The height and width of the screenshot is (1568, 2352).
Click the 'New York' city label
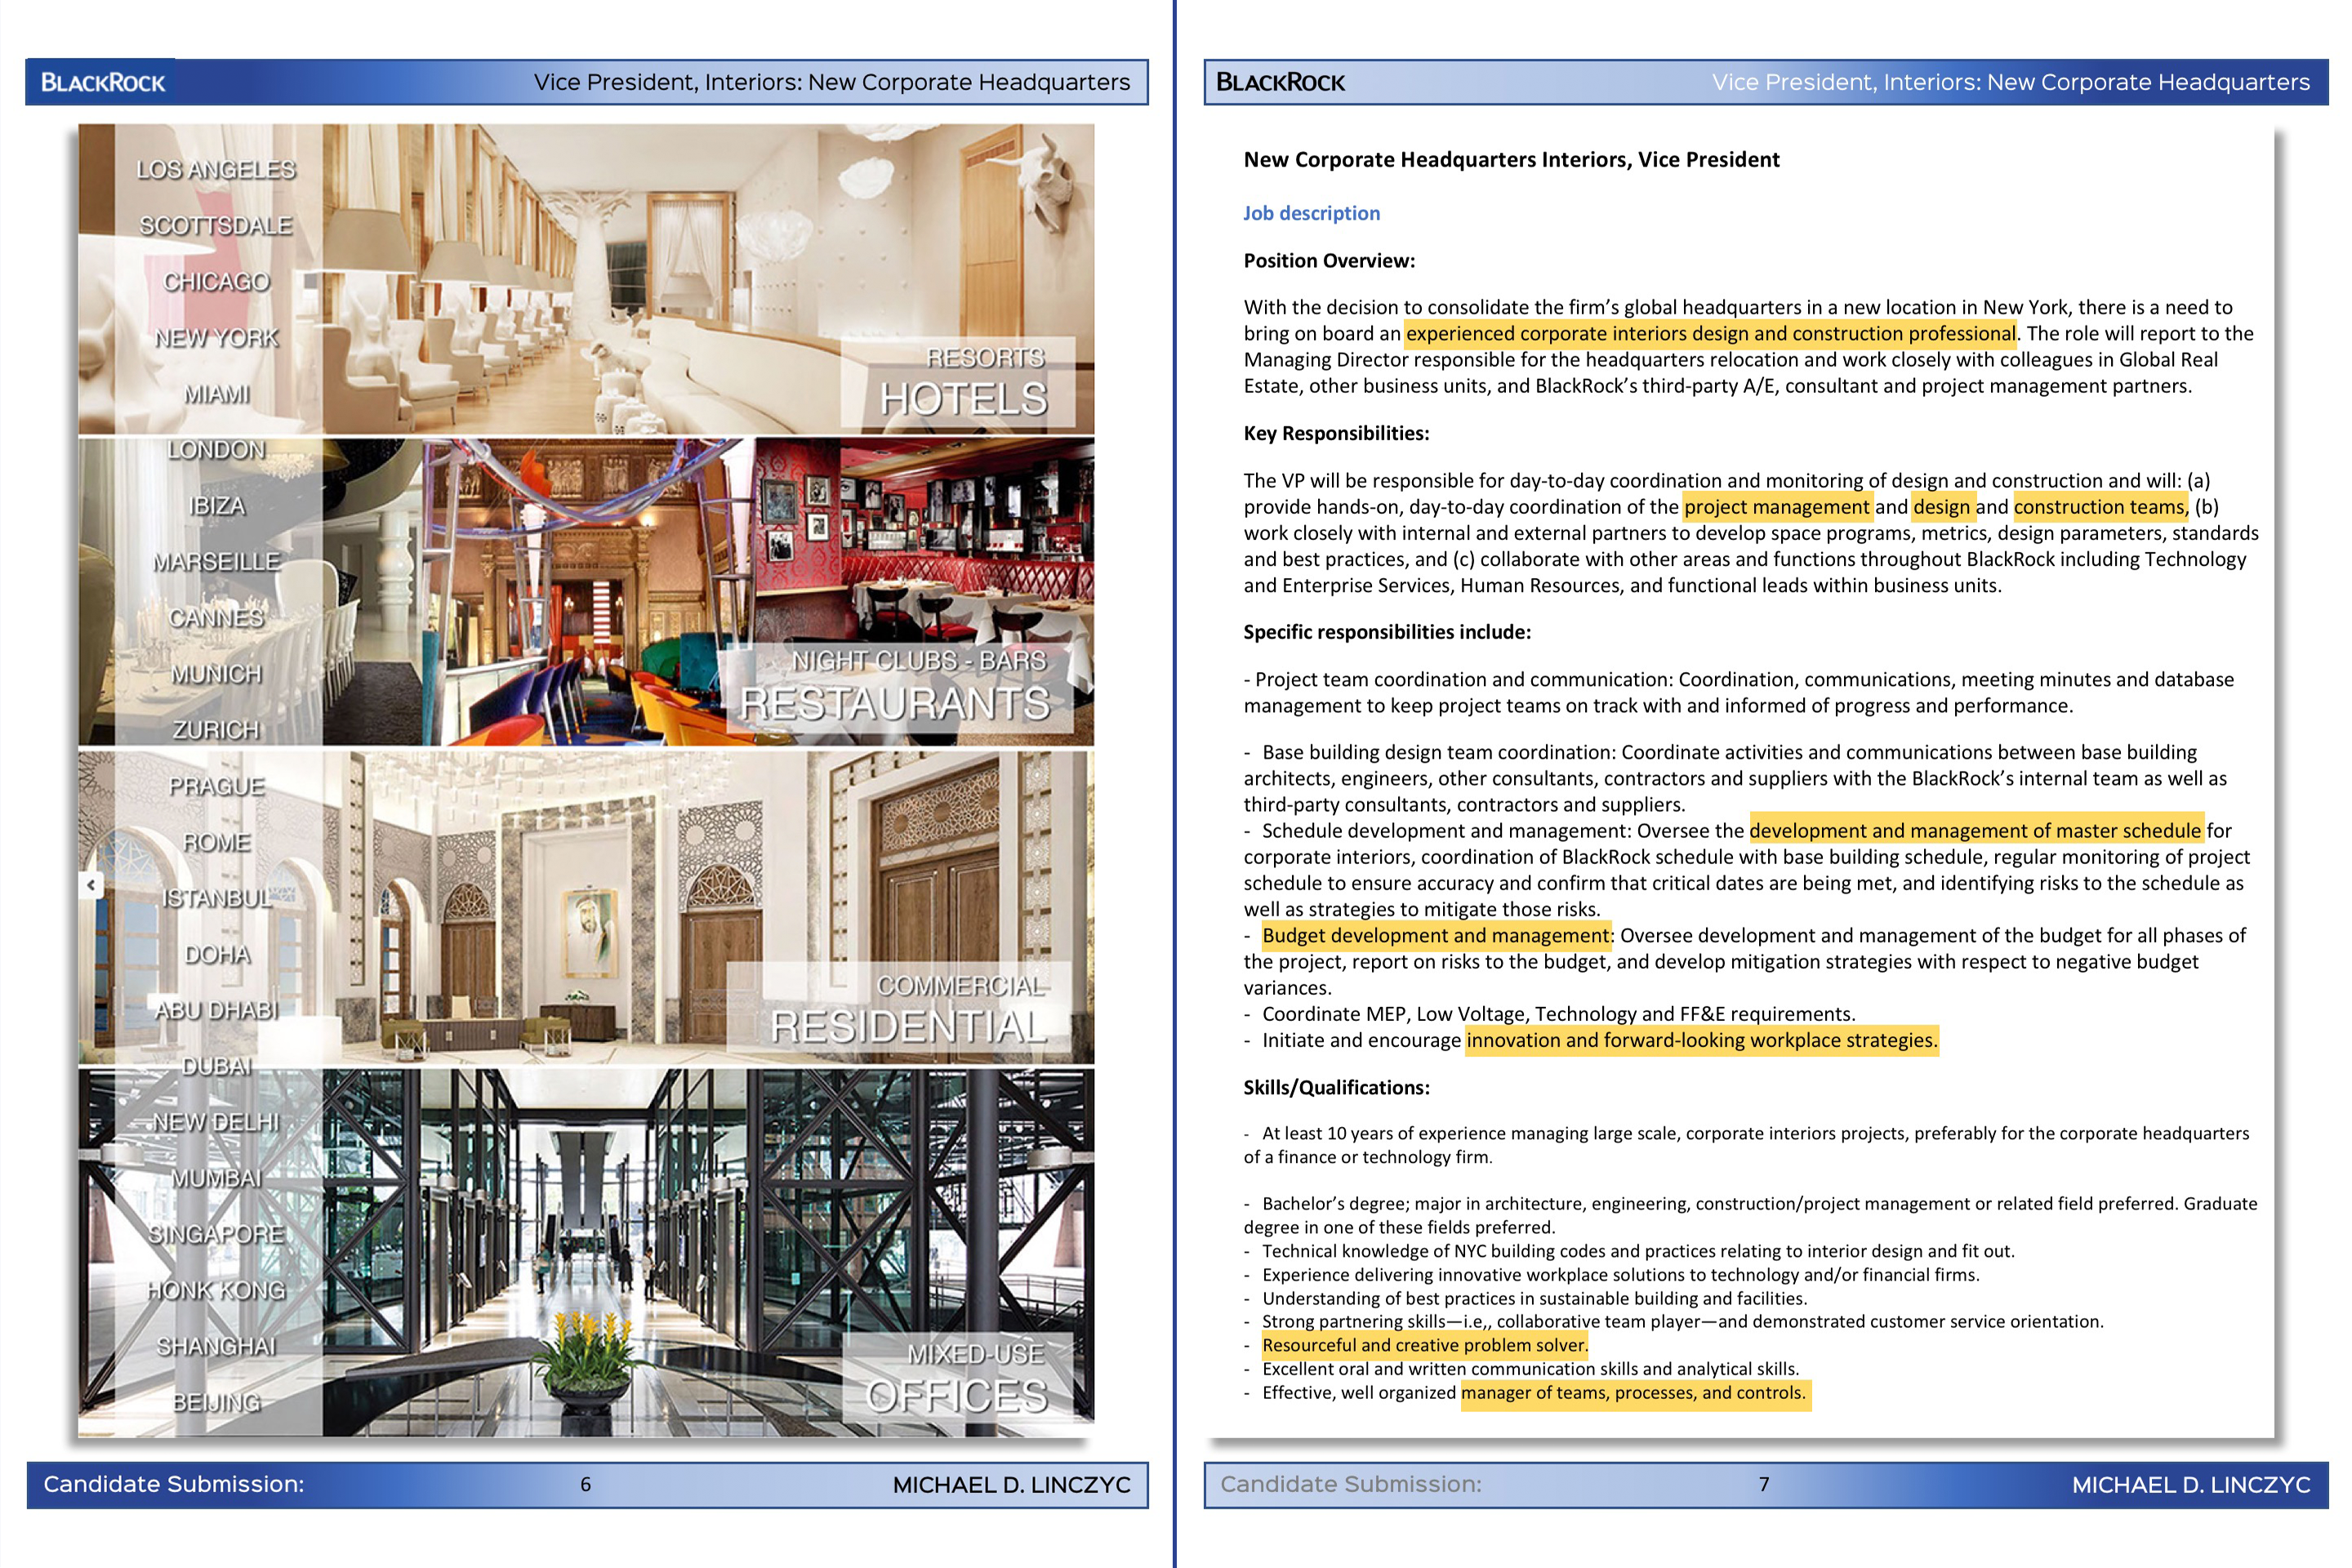[x=216, y=338]
